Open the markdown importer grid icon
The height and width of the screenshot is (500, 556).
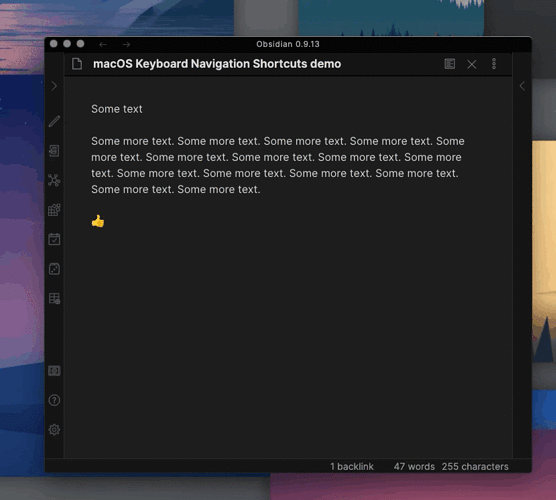pyautogui.click(x=54, y=210)
